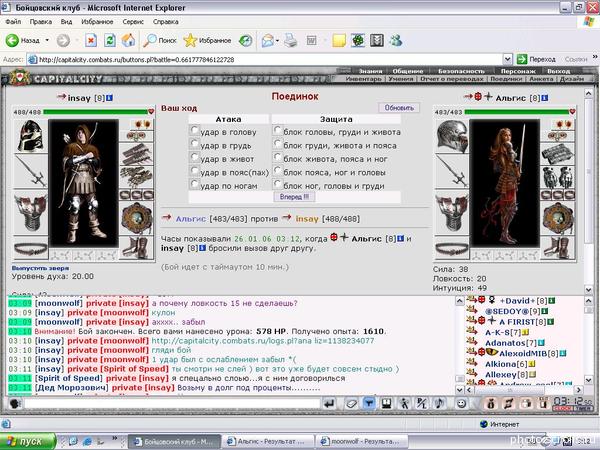This screenshot has height=450, width=600.
Task: Click the Обновить refresh button
Action: (x=399, y=108)
